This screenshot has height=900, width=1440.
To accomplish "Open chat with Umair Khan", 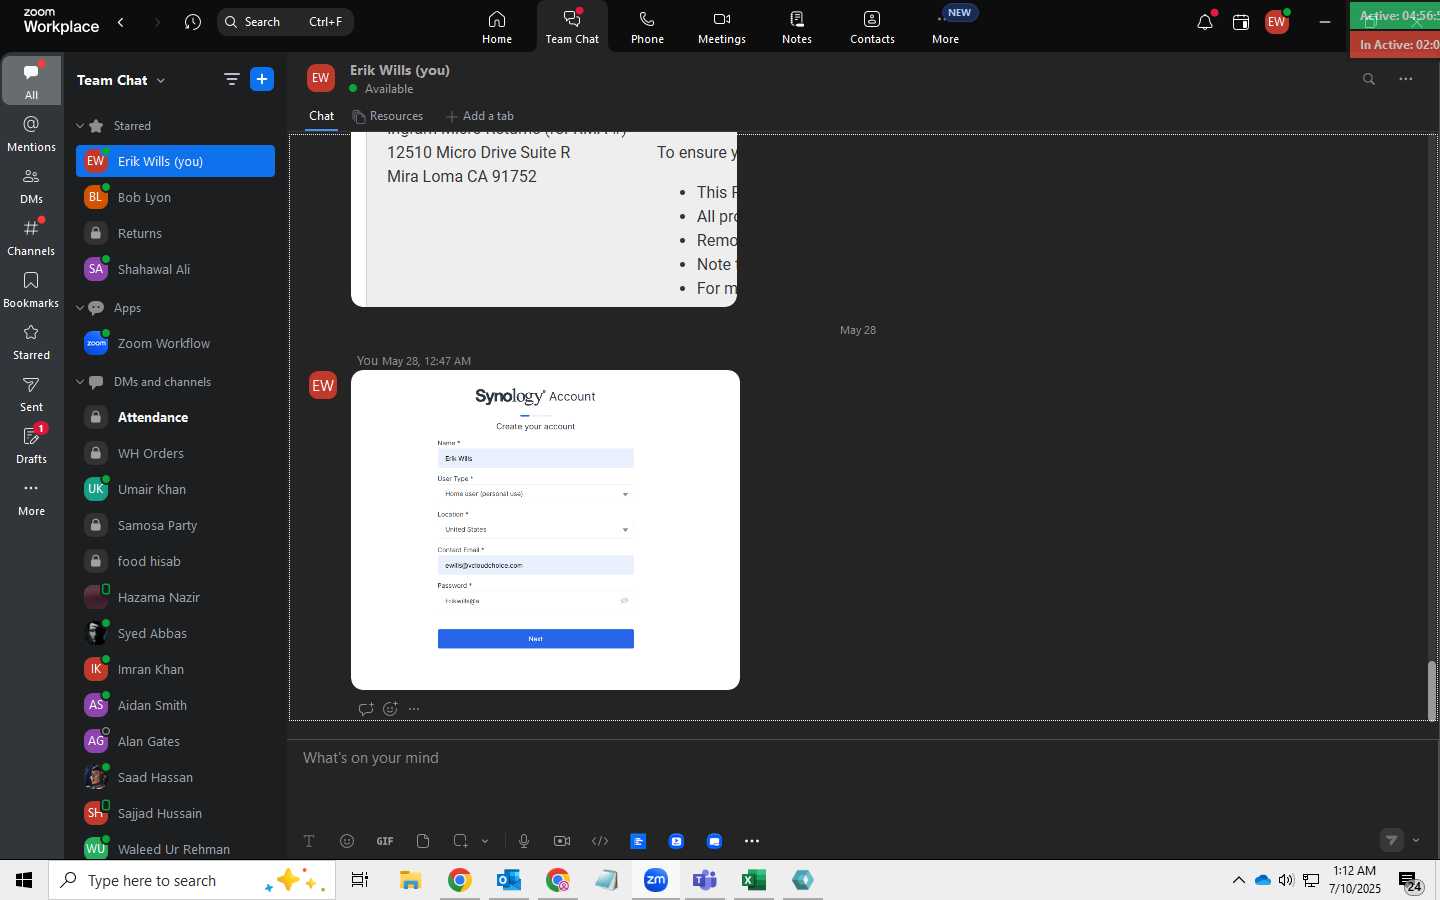I will pyautogui.click(x=175, y=489).
